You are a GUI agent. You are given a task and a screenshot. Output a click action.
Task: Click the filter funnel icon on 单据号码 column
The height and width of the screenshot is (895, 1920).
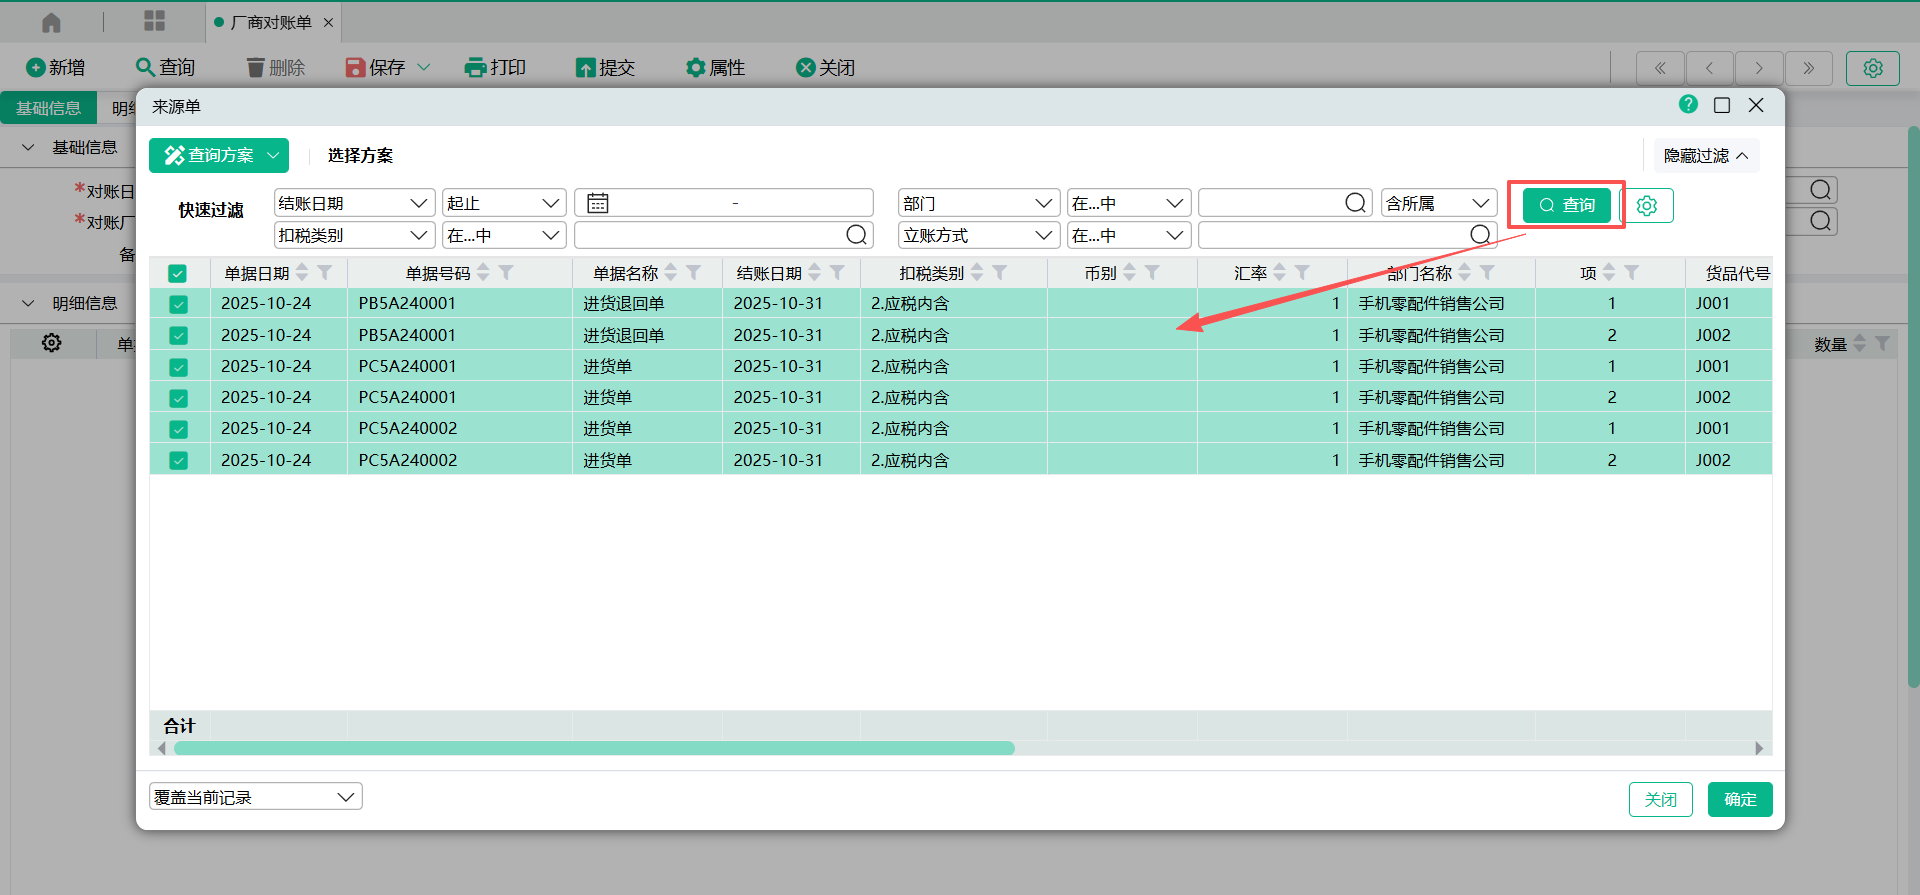507,273
